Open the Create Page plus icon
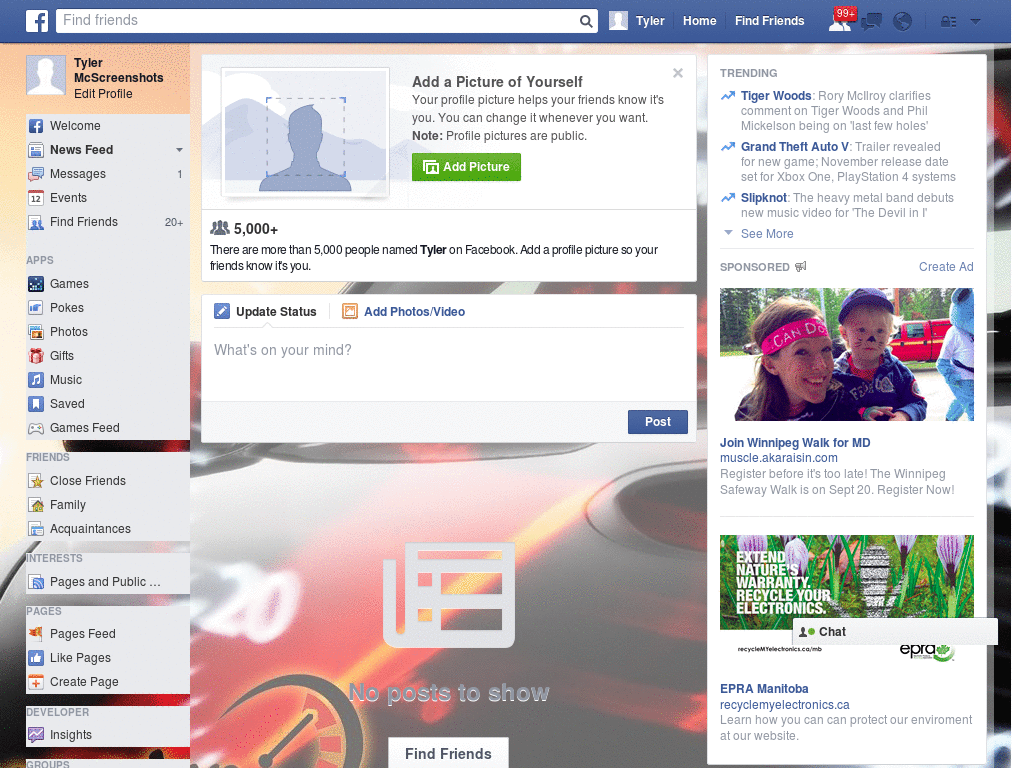Image resolution: width=1024 pixels, height=768 pixels. pyautogui.click(x=36, y=682)
